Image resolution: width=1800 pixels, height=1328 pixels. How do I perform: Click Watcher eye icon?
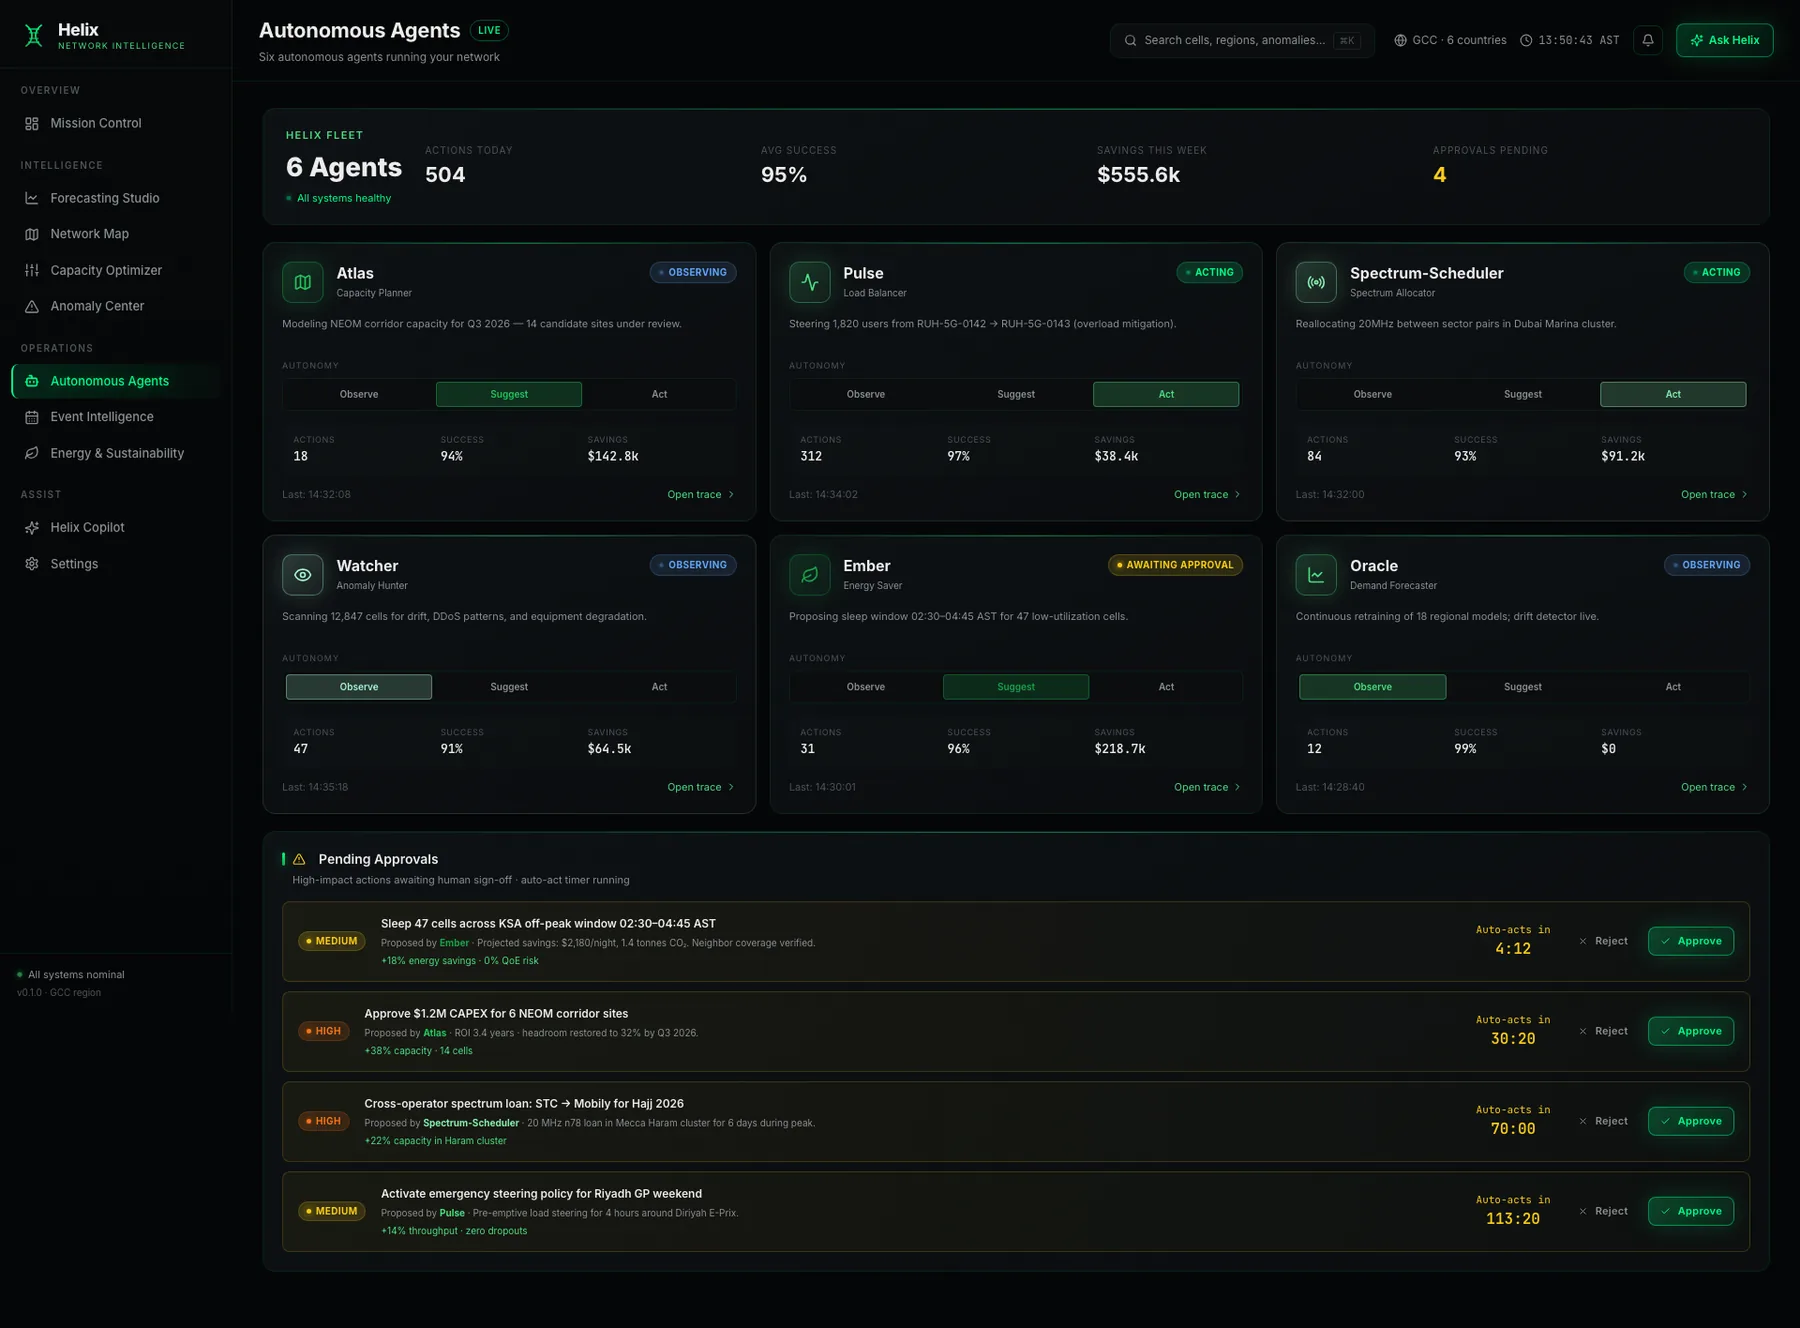[x=302, y=575]
